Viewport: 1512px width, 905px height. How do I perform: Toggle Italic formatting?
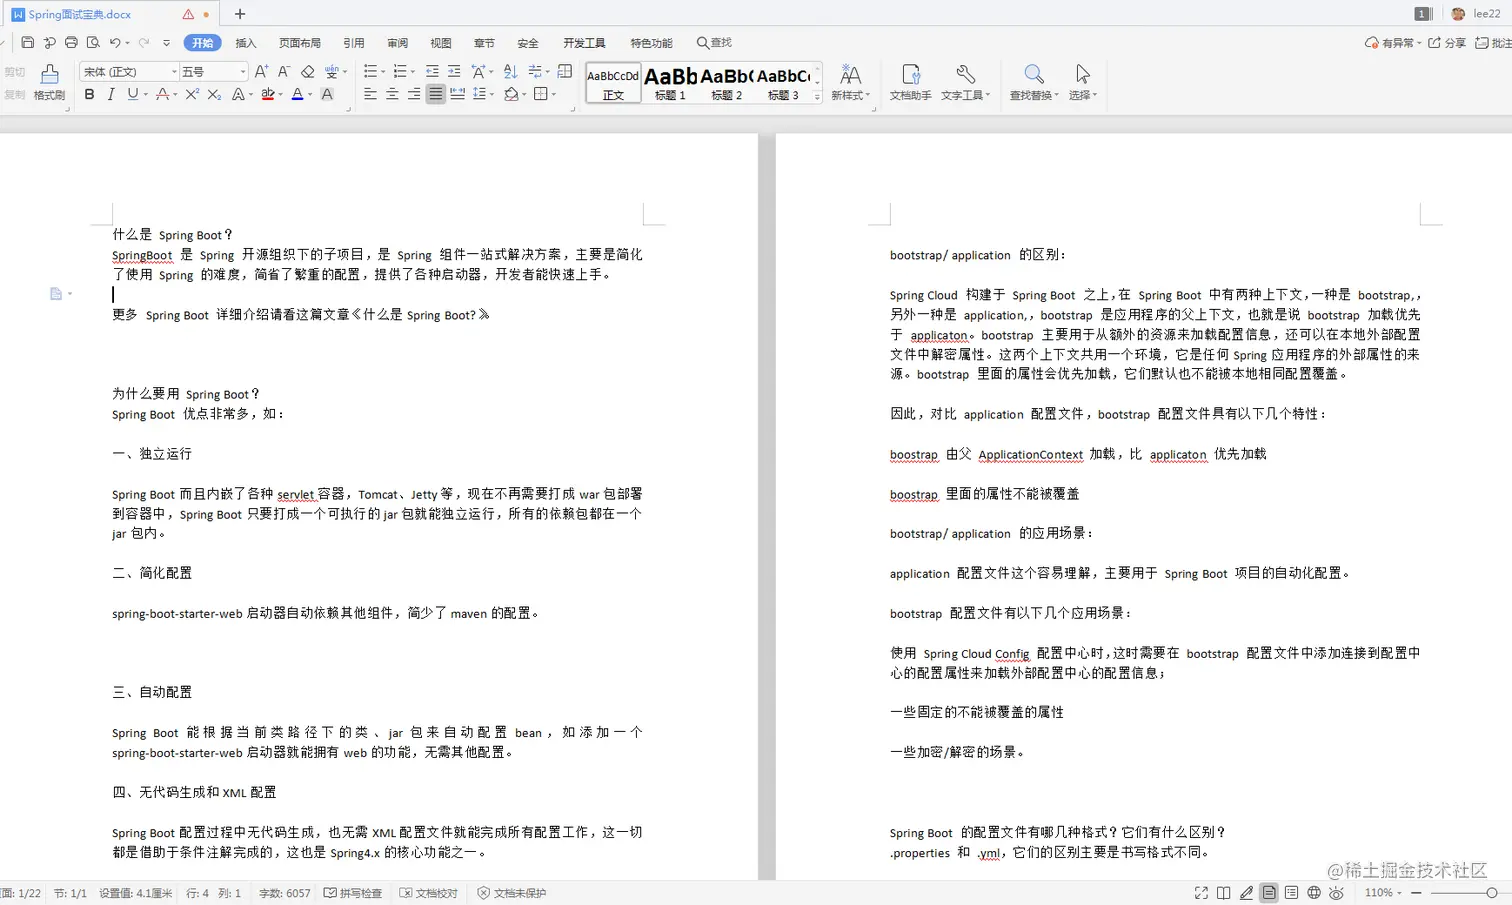(110, 94)
